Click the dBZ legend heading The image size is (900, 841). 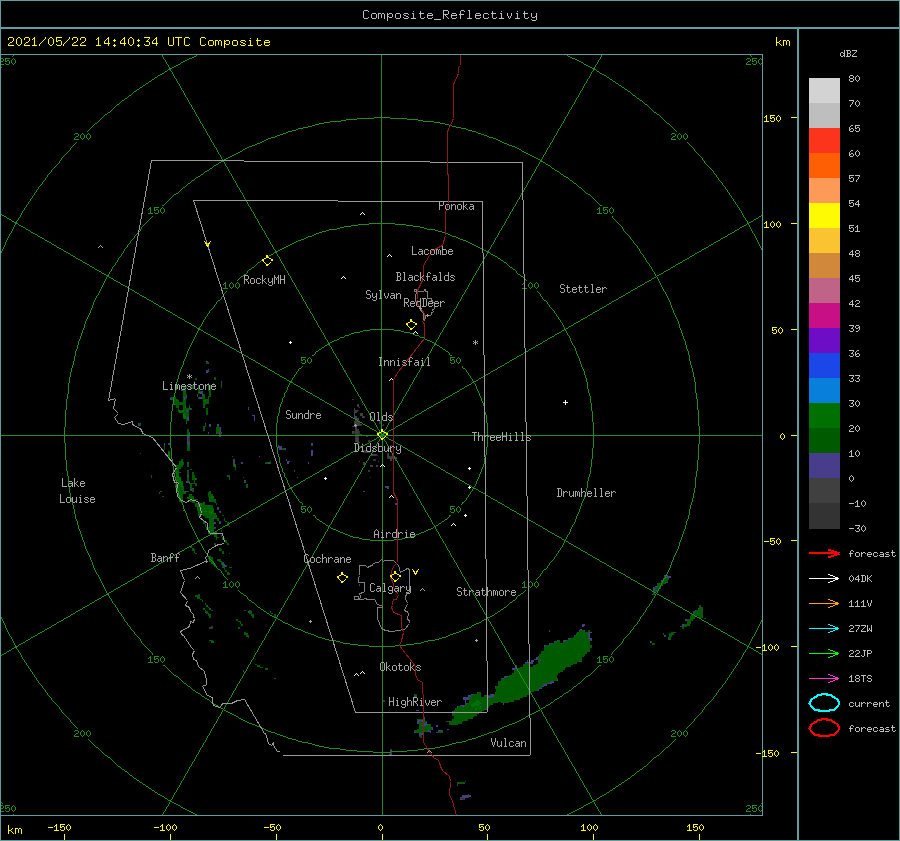coord(848,53)
